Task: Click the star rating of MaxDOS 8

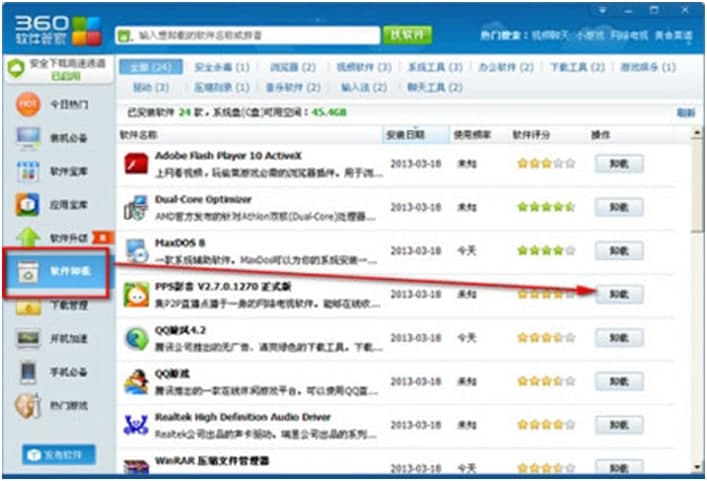Action: 546,251
